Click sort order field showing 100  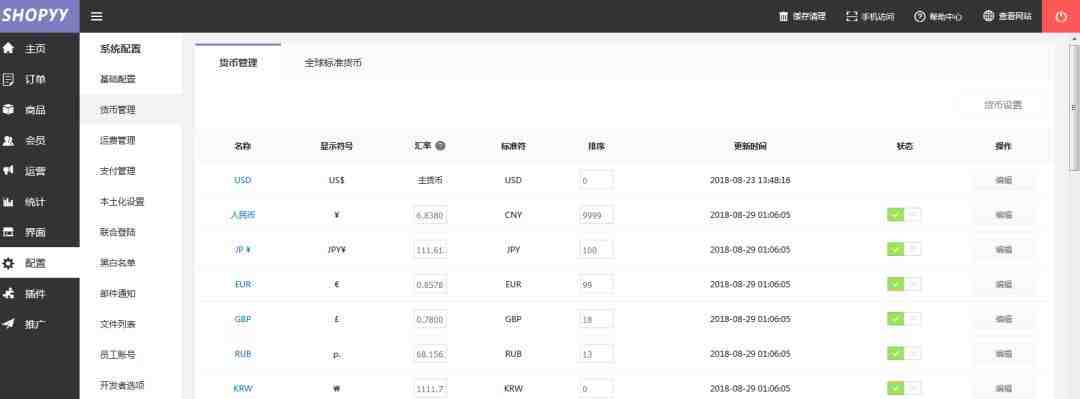tap(596, 249)
